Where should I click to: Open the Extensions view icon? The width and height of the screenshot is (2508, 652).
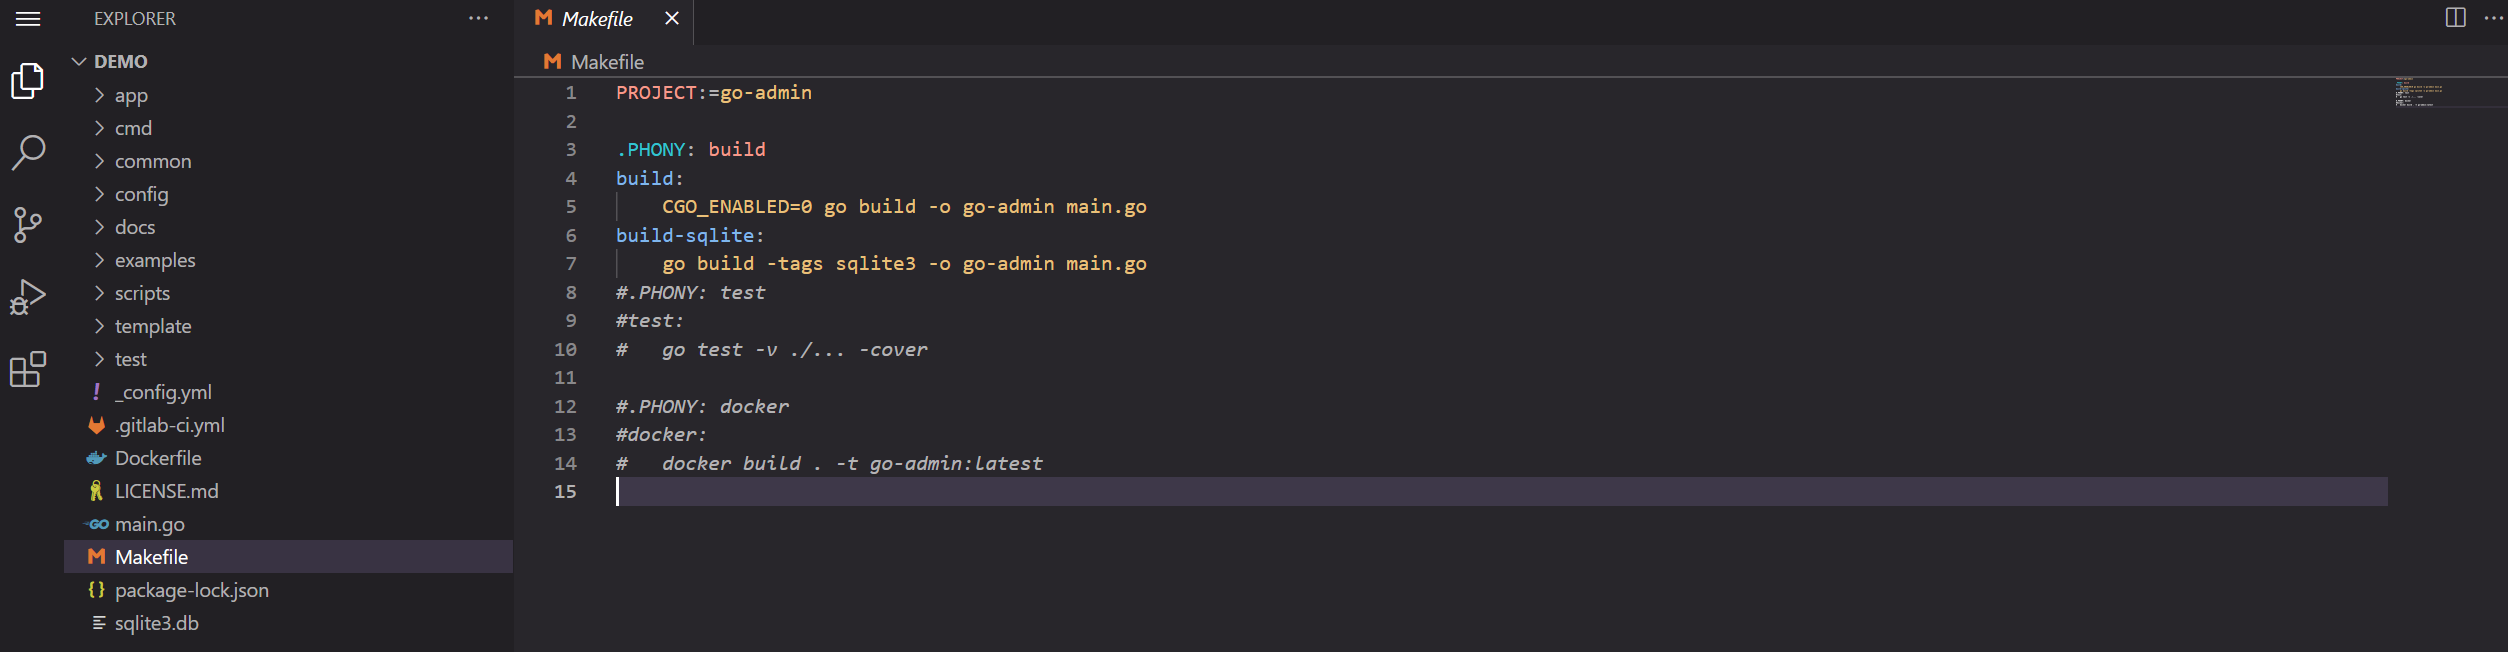tap(28, 369)
